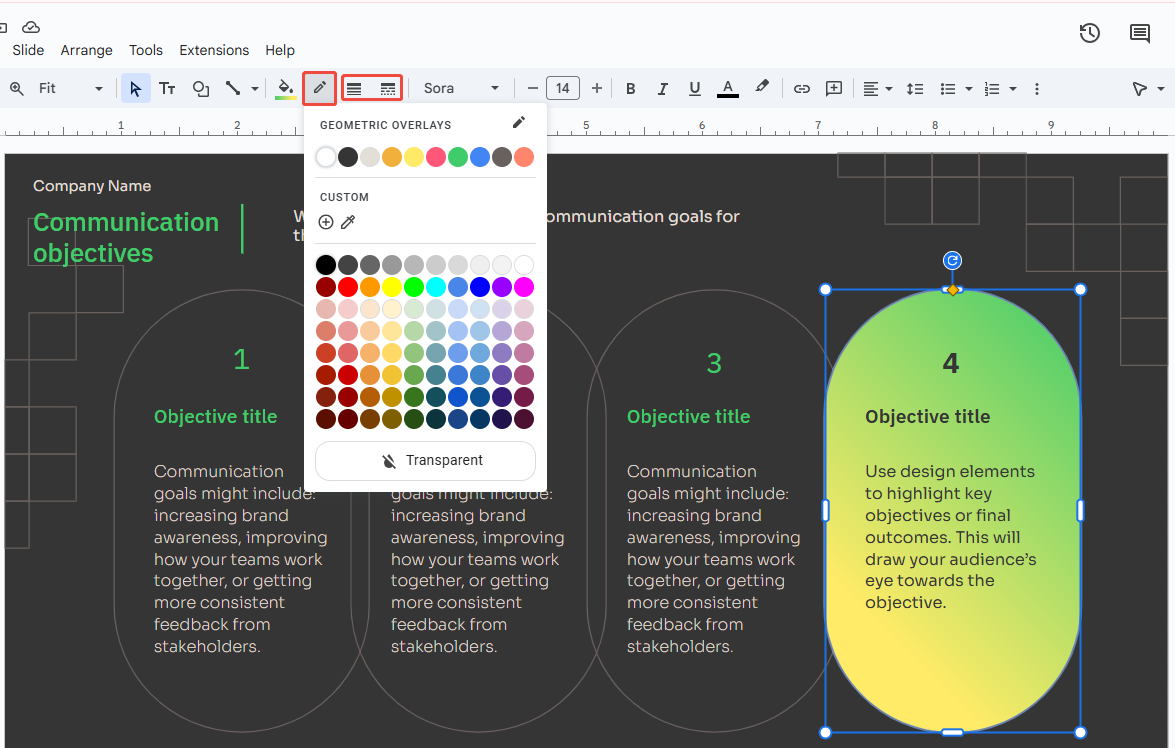Edit the Geometric Overlays theme pencil

point(518,123)
